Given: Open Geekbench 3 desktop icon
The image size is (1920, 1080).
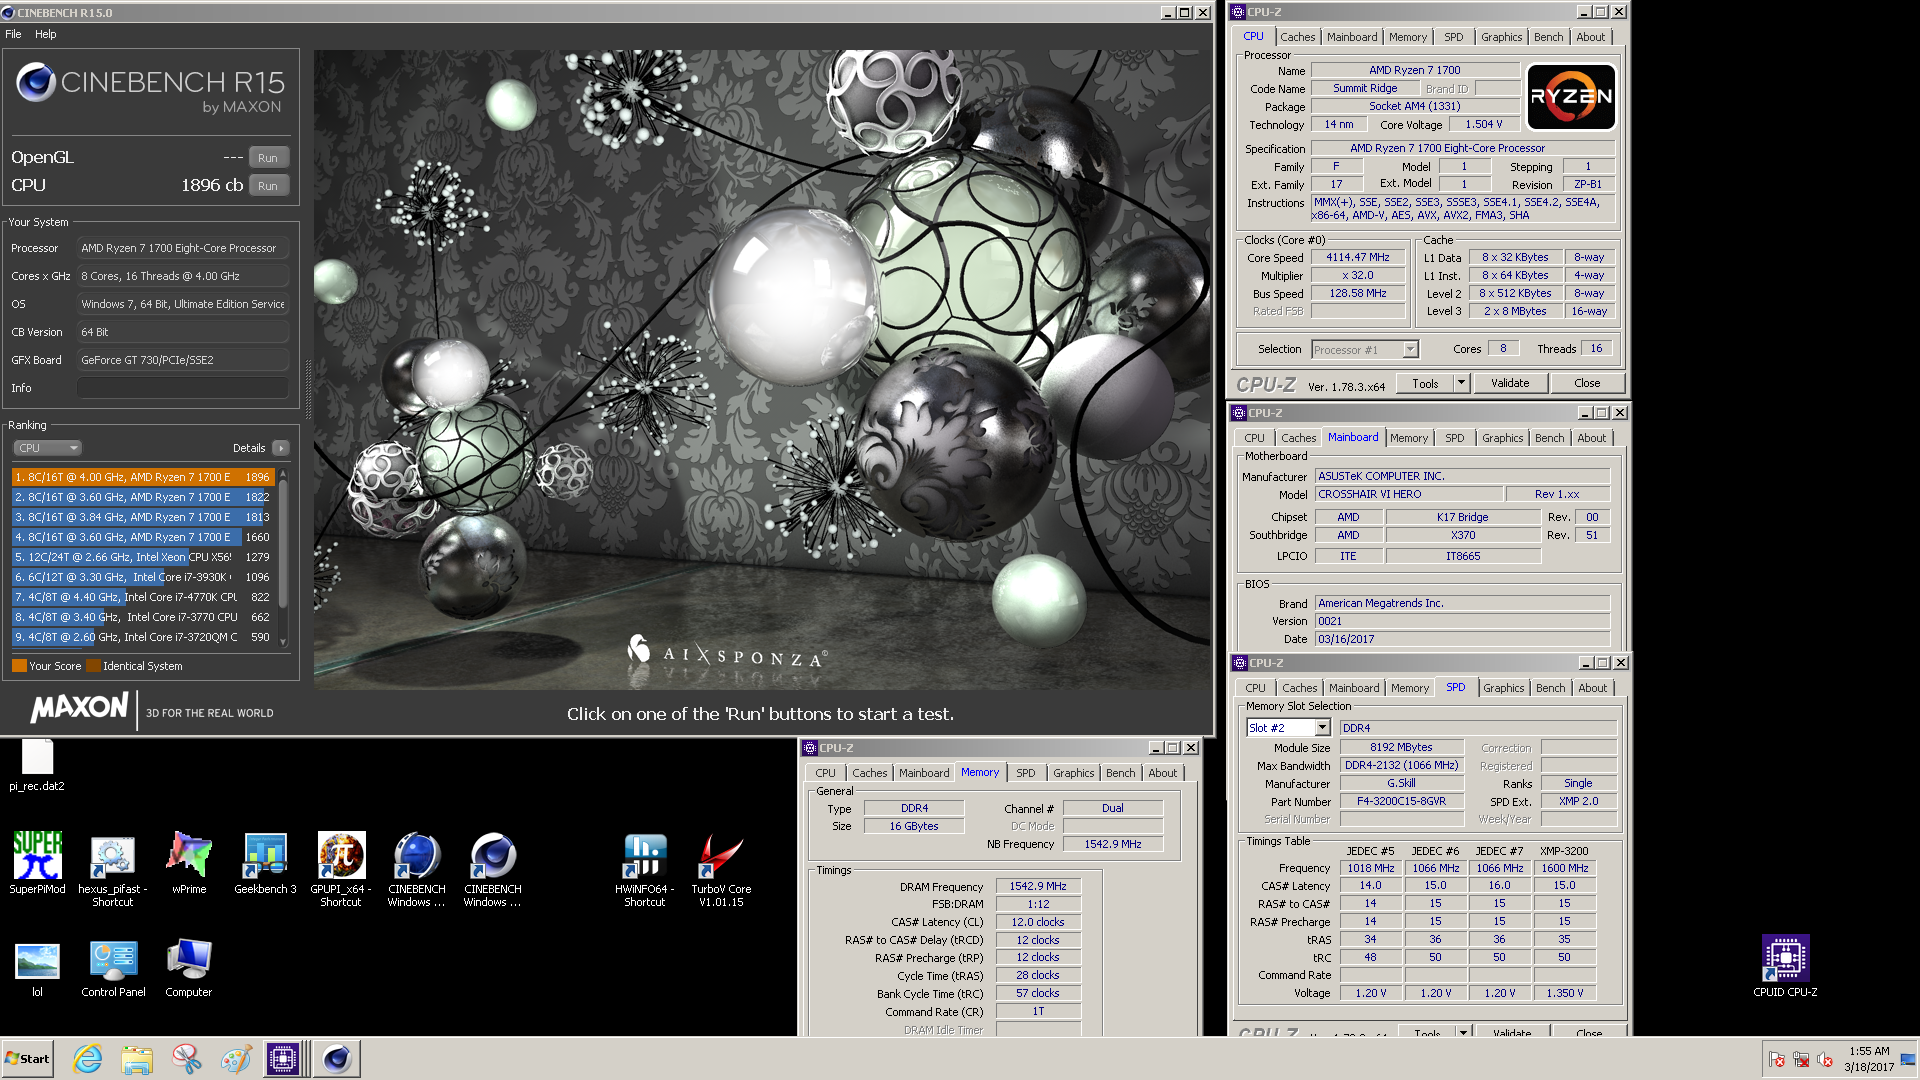Looking at the screenshot, I should tap(265, 862).
